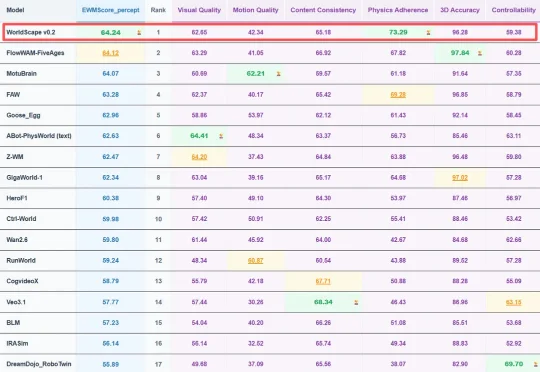
Task: Select the FlowWAM-FiveAges model name
Action: 35,53
